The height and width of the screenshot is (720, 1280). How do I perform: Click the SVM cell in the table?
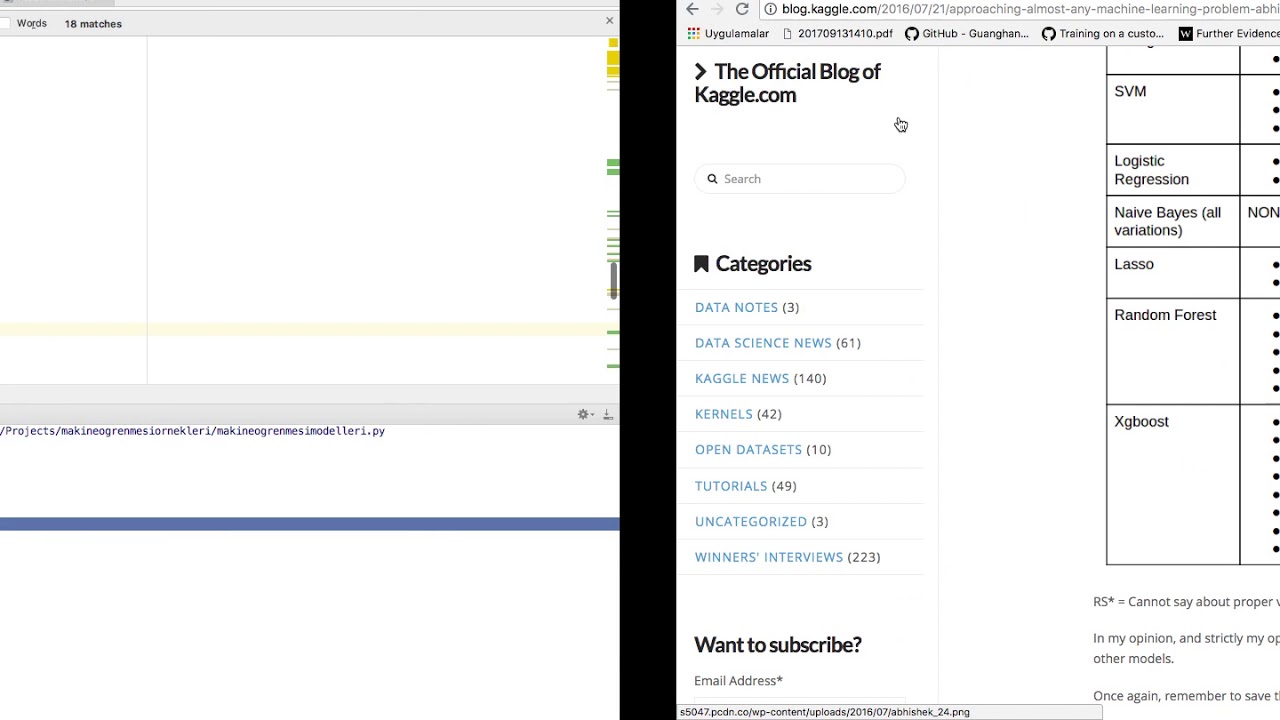click(1173, 108)
